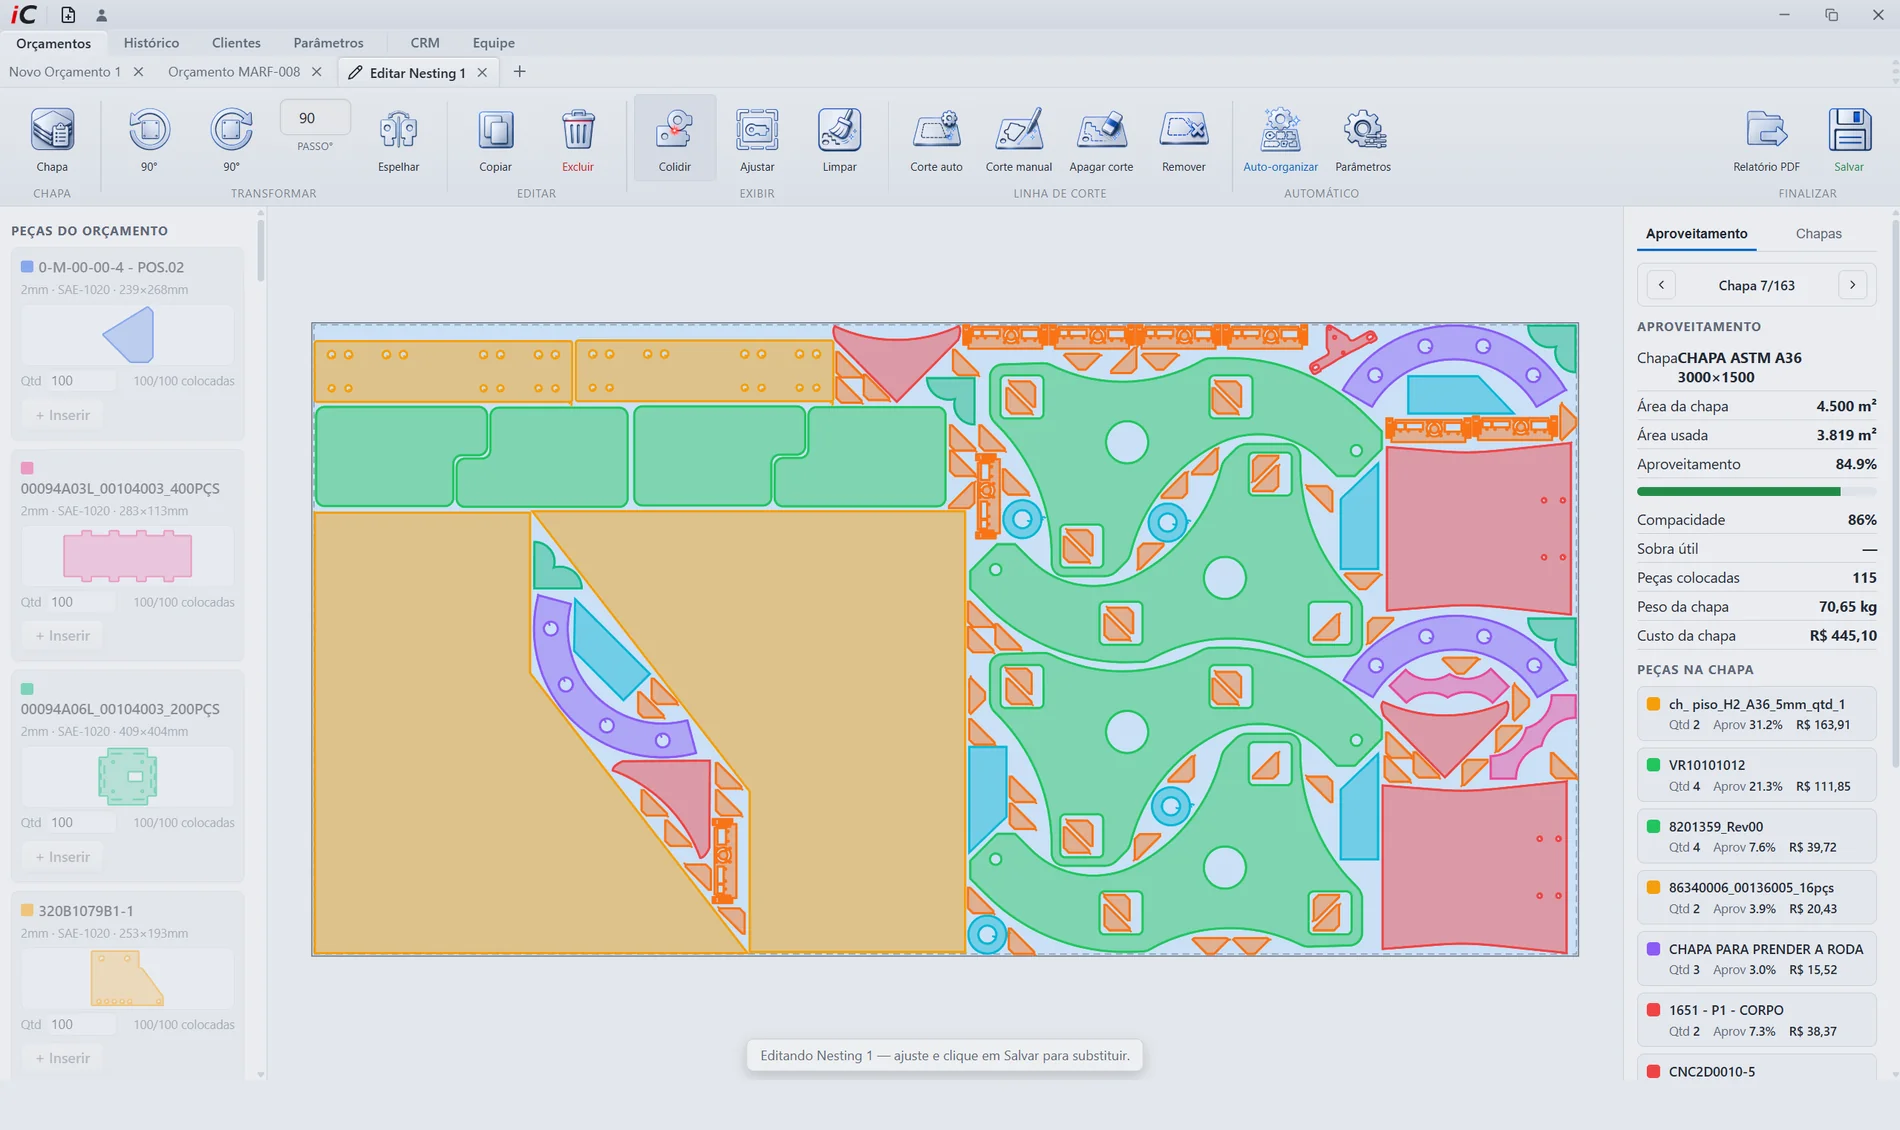Open the Parâmetros gear tool
The height and width of the screenshot is (1130, 1900).
coord(1363,139)
